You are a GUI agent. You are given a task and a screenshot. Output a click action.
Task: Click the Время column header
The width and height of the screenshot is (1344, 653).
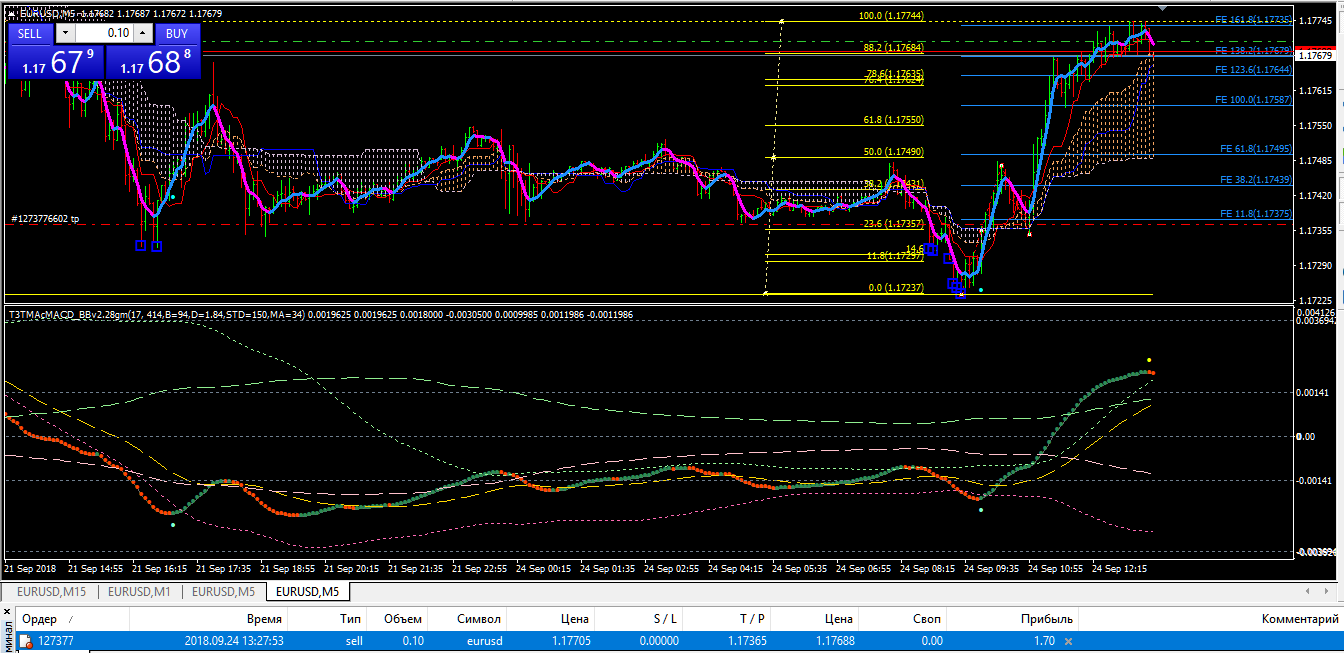pos(264,619)
